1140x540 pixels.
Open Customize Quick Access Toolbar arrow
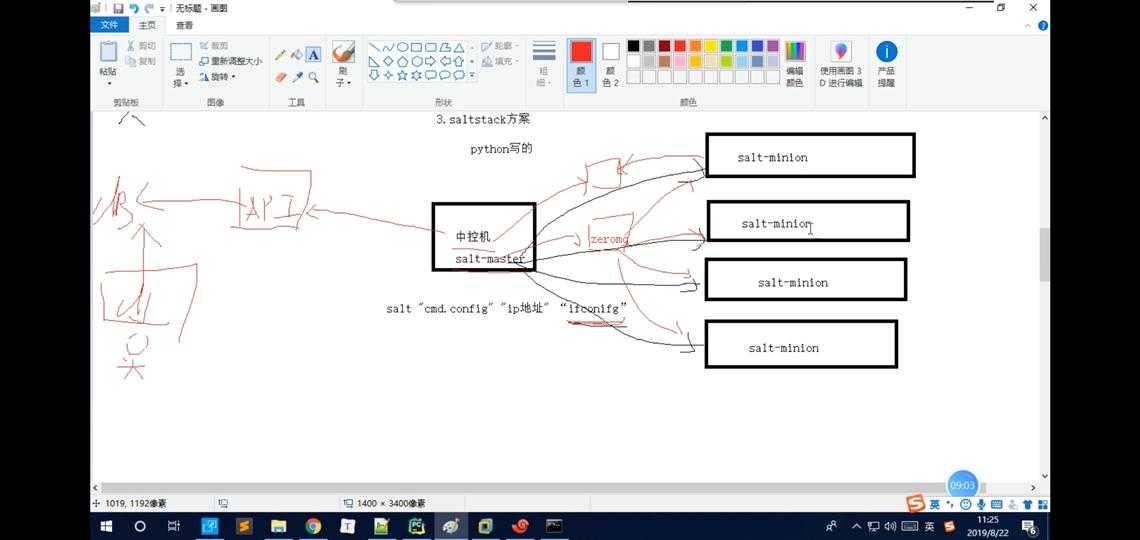point(163,9)
